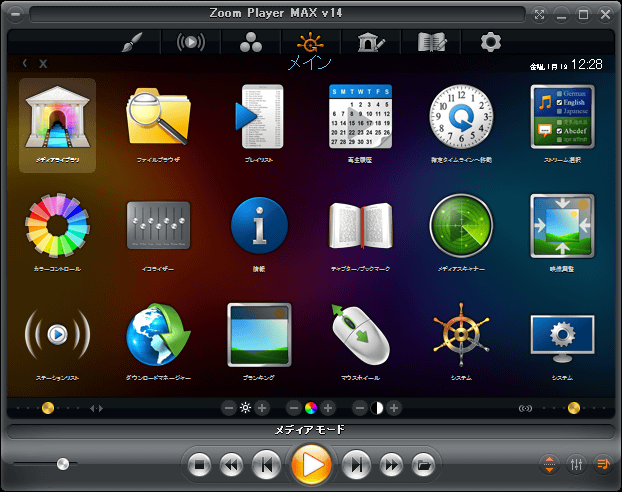The image size is (622, 492).
Task: Click the Fast Forward button
Action: [391, 465]
